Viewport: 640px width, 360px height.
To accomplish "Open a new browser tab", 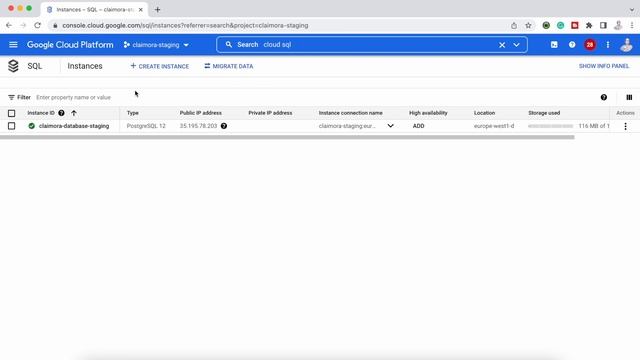I will point(158,9).
